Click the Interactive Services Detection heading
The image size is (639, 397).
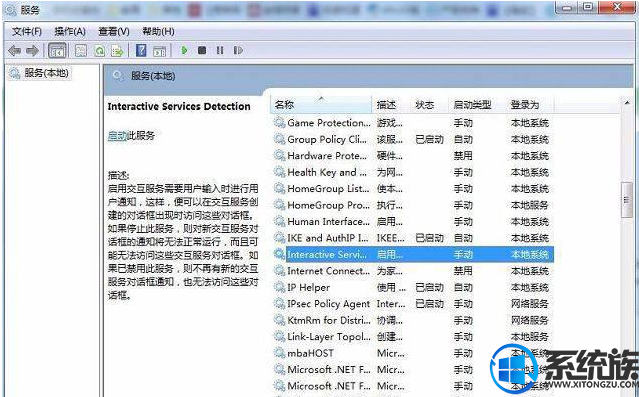[179, 106]
